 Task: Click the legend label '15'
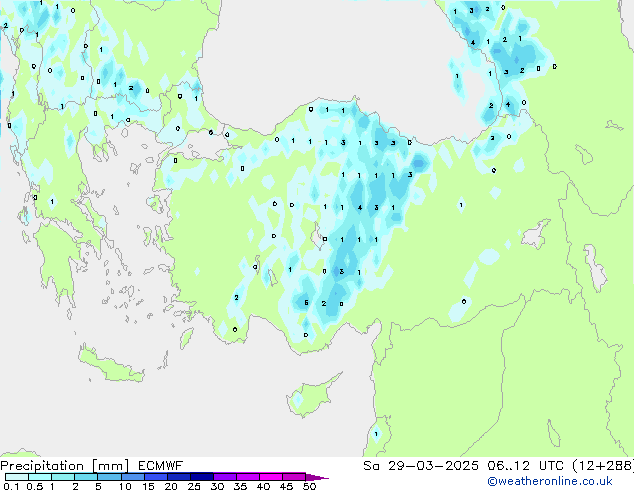click(x=148, y=486)
